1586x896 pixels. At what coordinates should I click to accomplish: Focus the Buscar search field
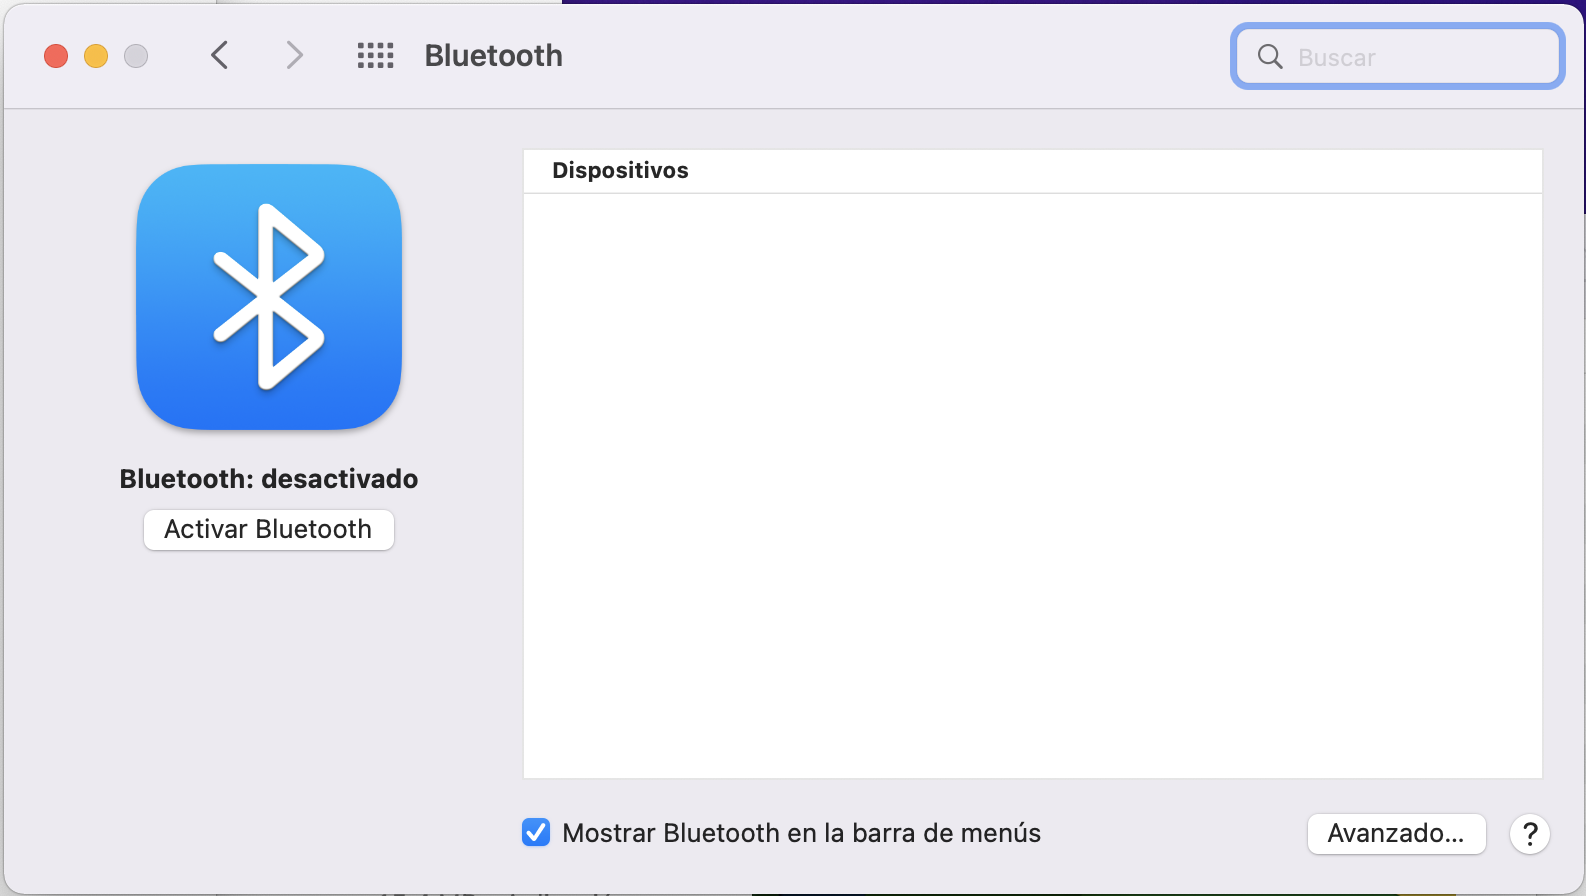pos(1397,56)
